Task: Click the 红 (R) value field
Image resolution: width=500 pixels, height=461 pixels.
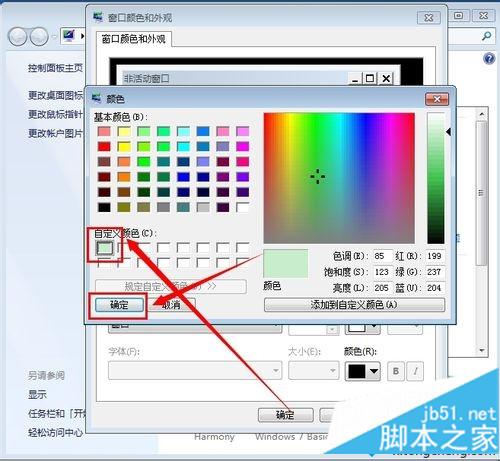Action: (x=435, y=256)
